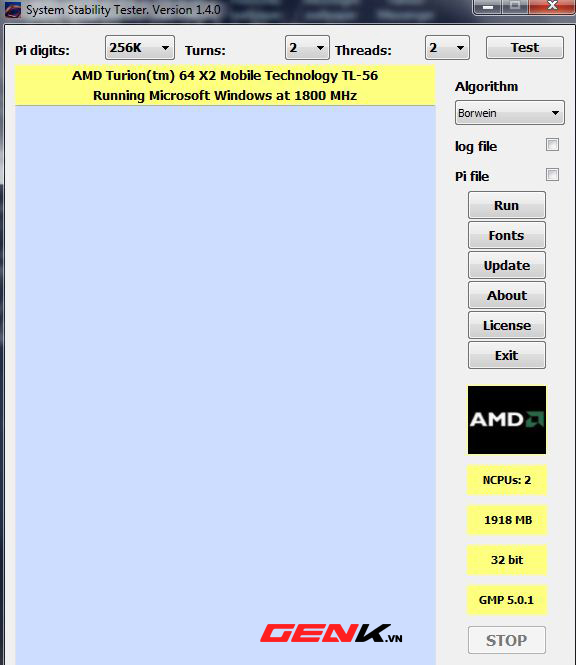Click the System Stability Tester title bar icon
Image resolution: width=576 pixels, height=665 pixels.
click(13, 10)
